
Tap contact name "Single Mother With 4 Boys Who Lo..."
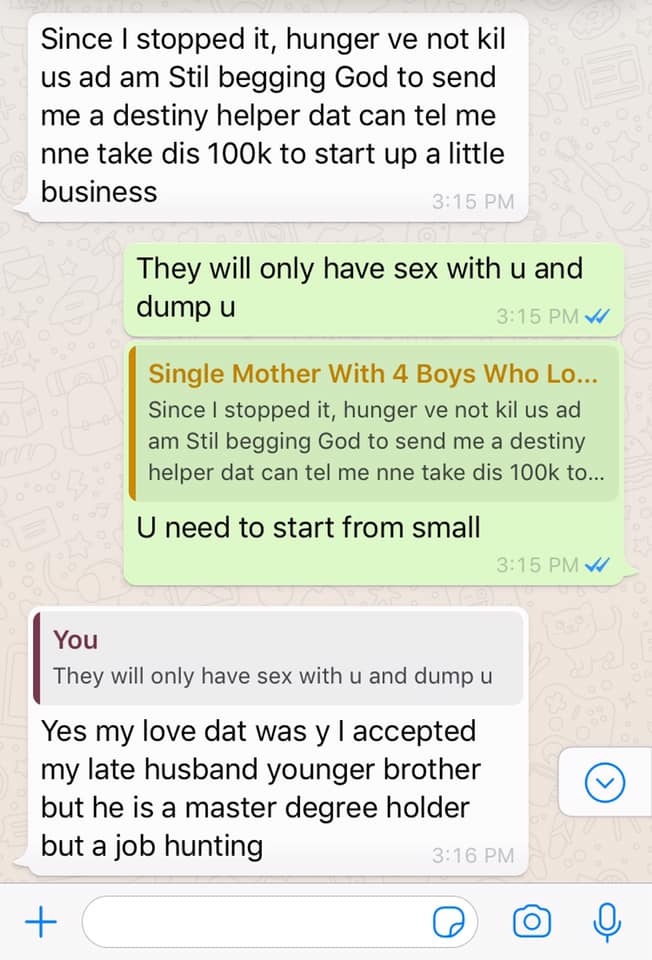point(373,373)
